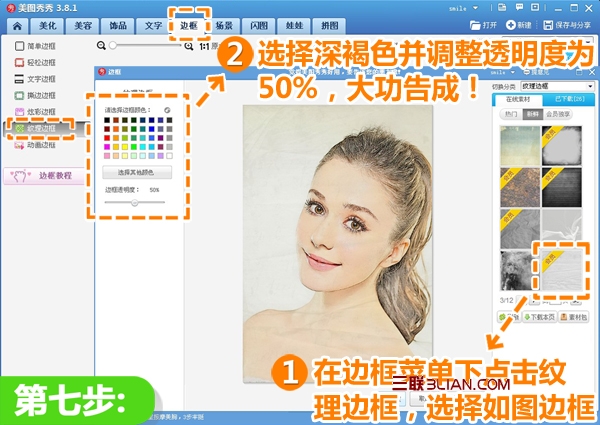
Task: Reset the border color with the round icon
Action: [x=167, y=110]
